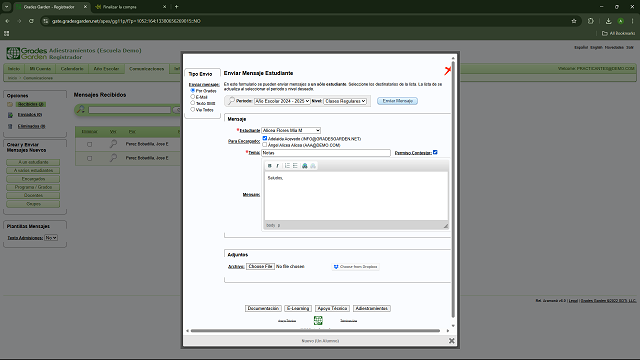Open the Estudiante selection dropdown

pyautogui.click(x=291, y=130)
